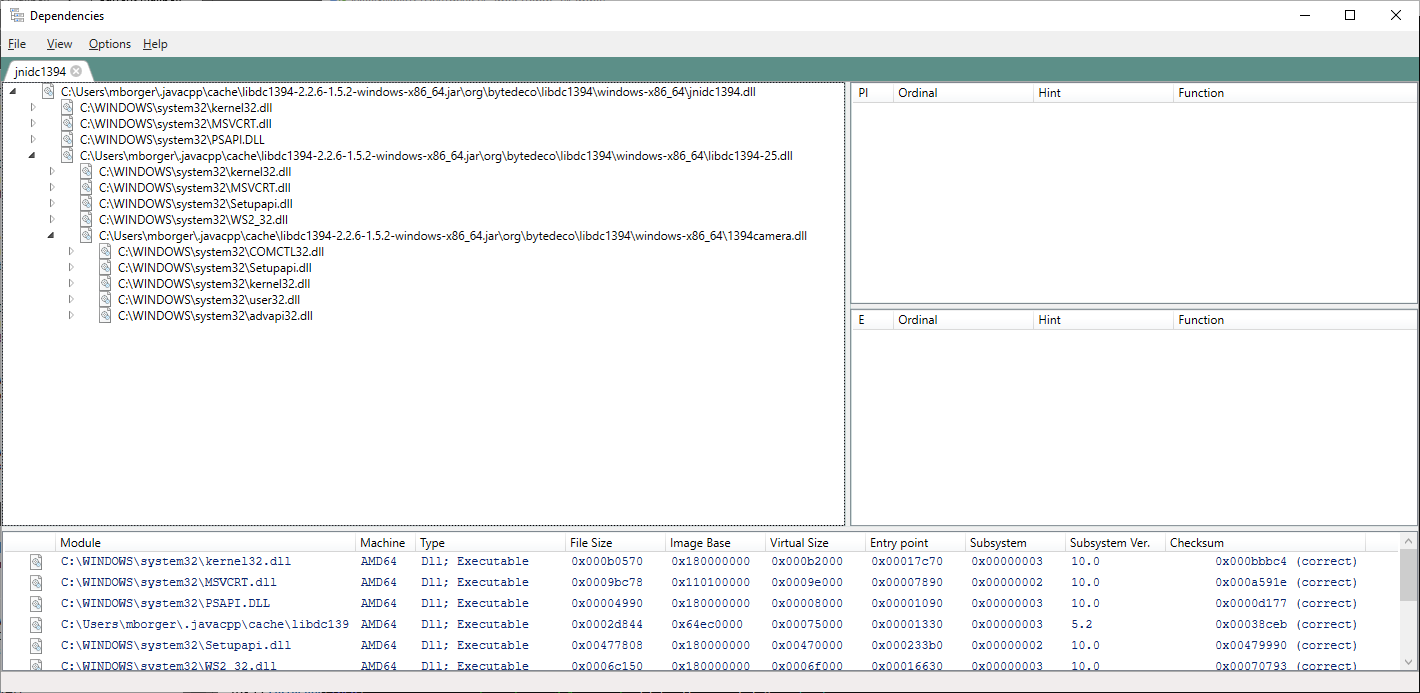The image size is (1420, 693).
Task: Click the DLL icon beside the WS2_32.dll tree entry
Action: point(85,219)
